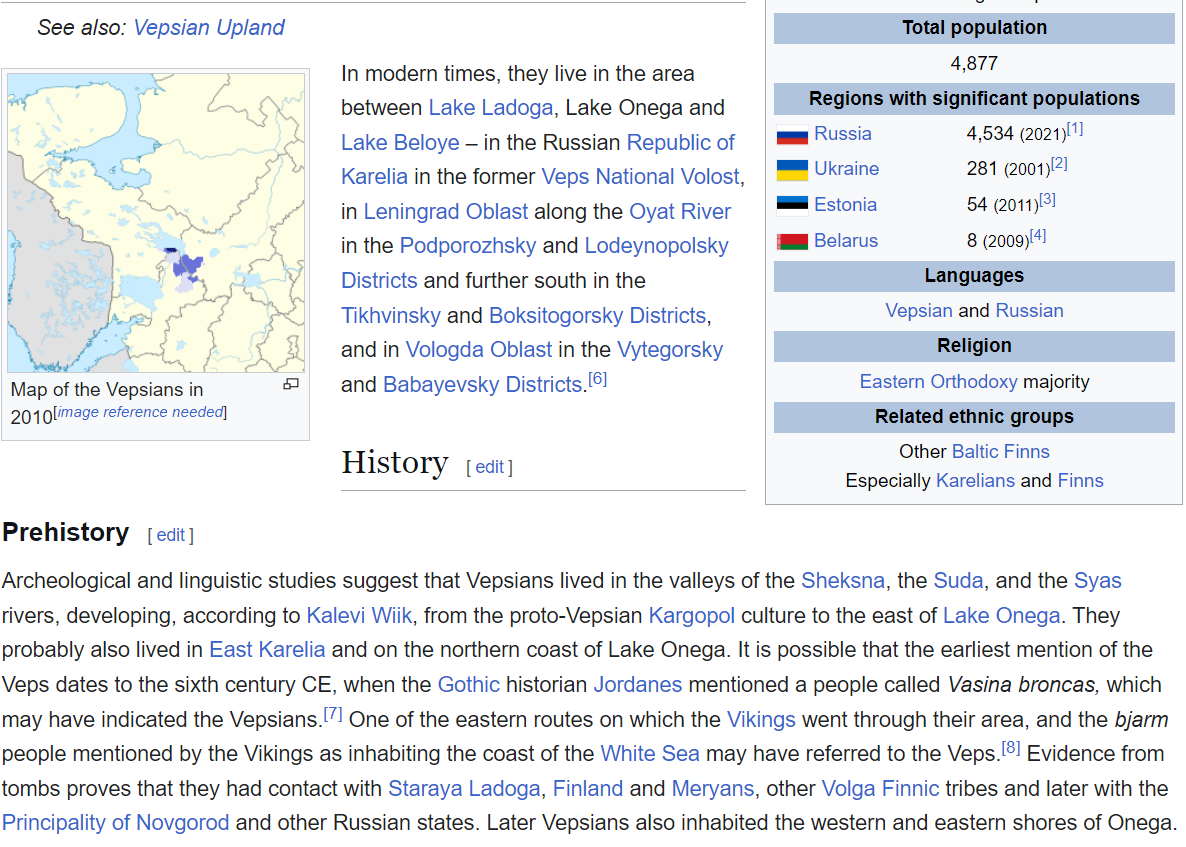Click the Russia flag icon
The width and height of the screenshot is (1186, 847).
(792, 135)
